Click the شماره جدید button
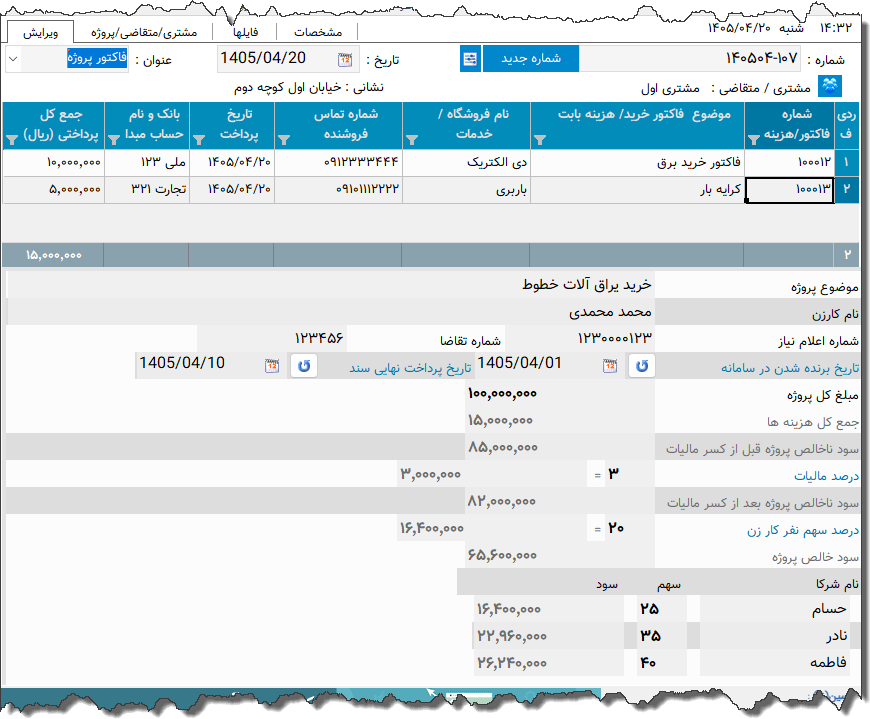 531,59
